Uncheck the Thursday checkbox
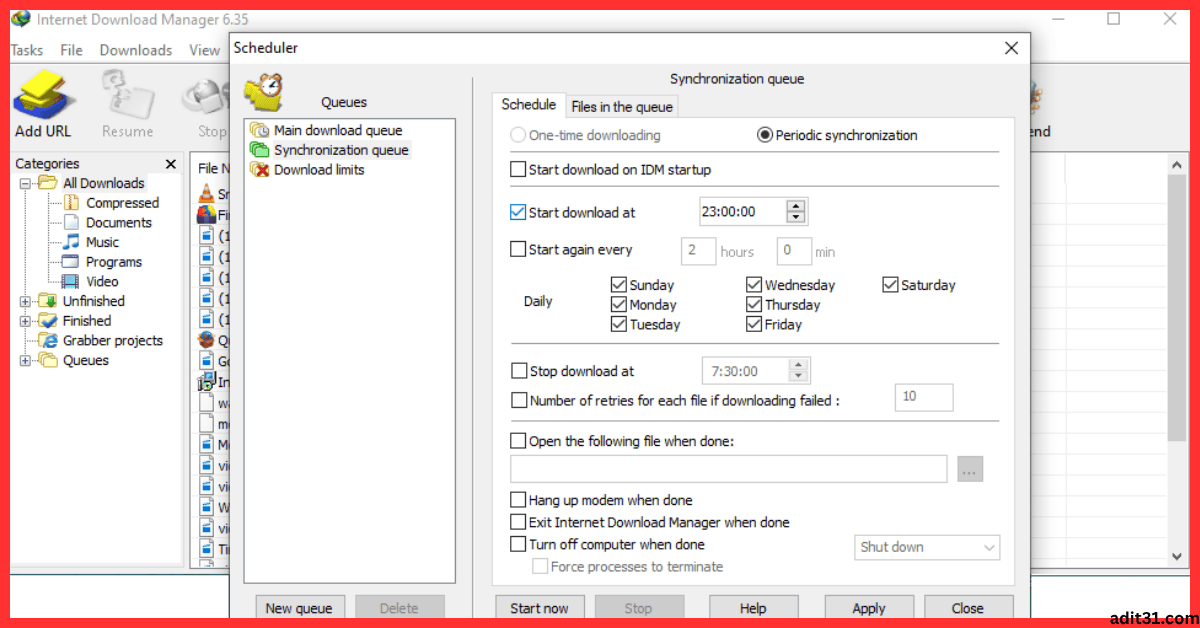 [754, 305]
